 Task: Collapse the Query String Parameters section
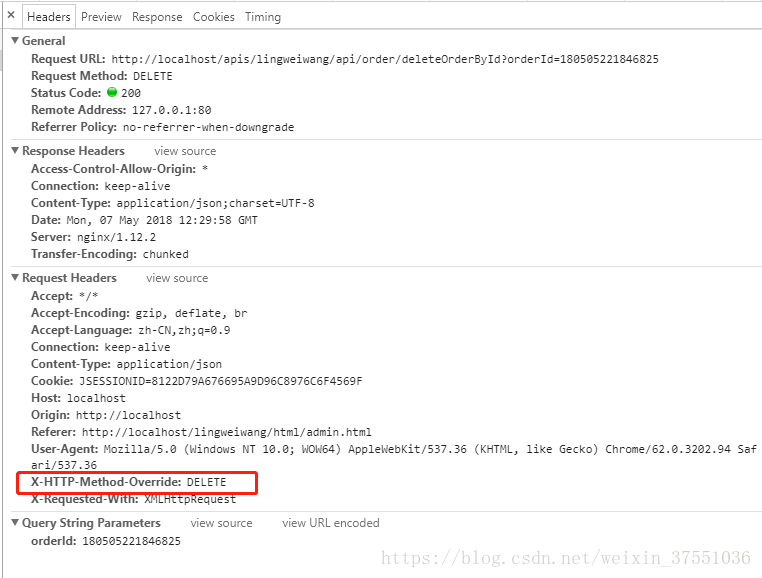[15, 523]
